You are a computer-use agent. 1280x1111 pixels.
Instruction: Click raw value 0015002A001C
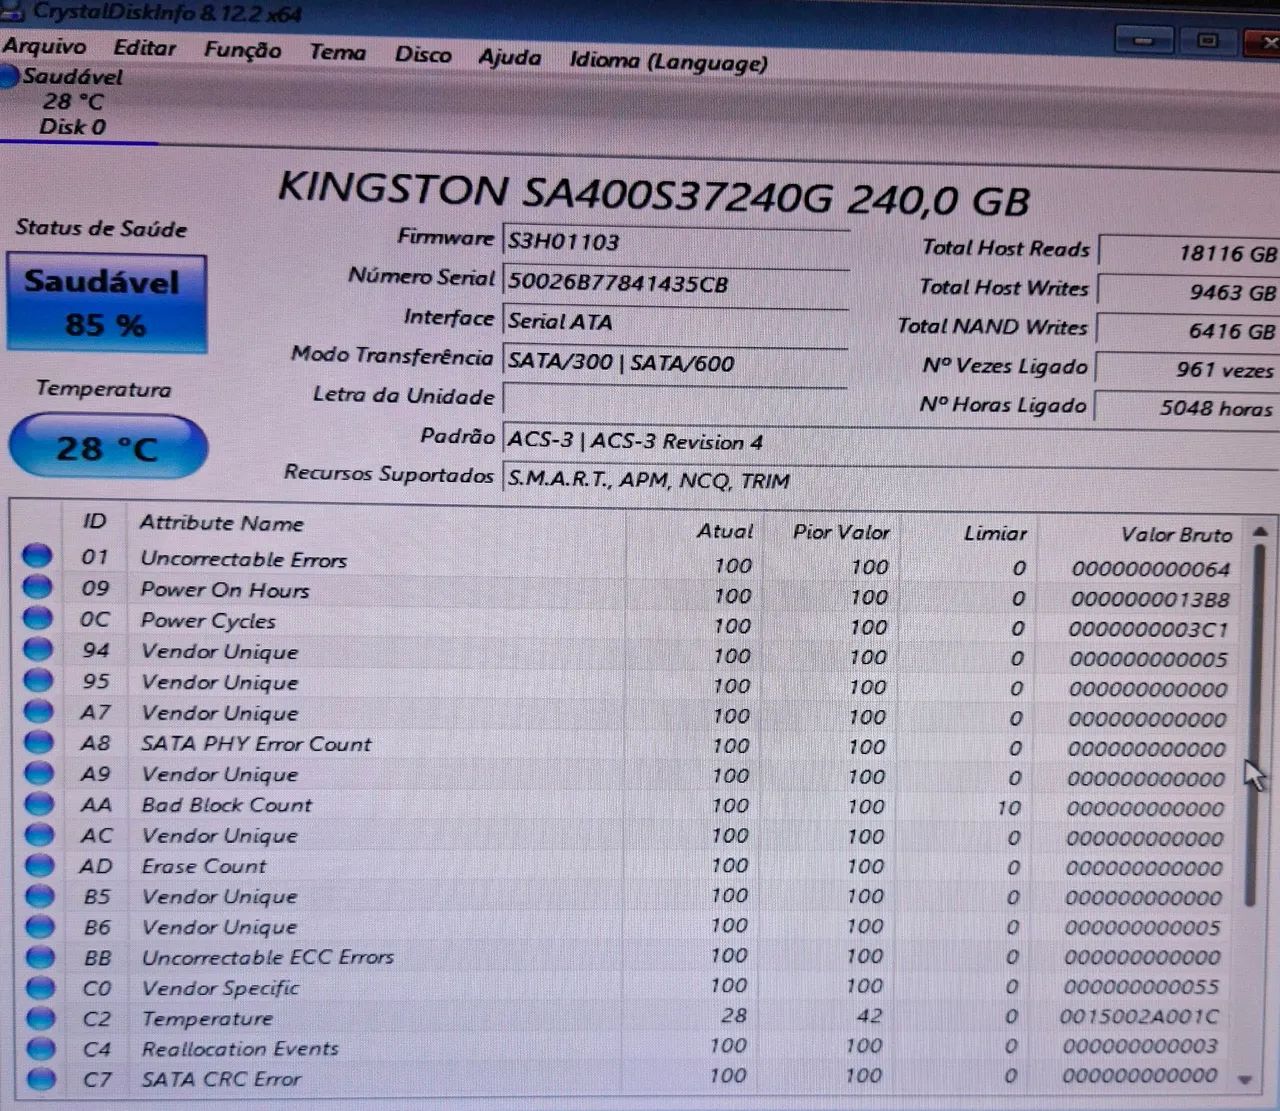1140,1017
